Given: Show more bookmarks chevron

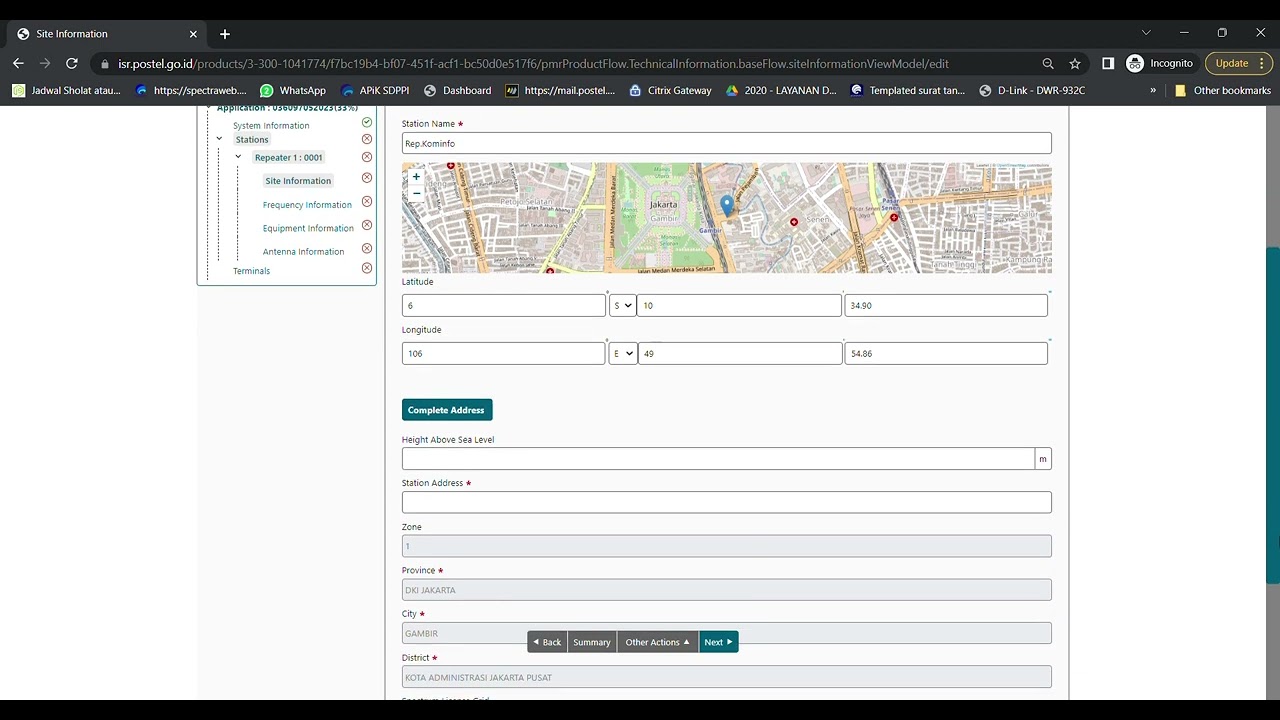Looking at the screenshot, I should pyautogui.click(x=1153, y=90).
